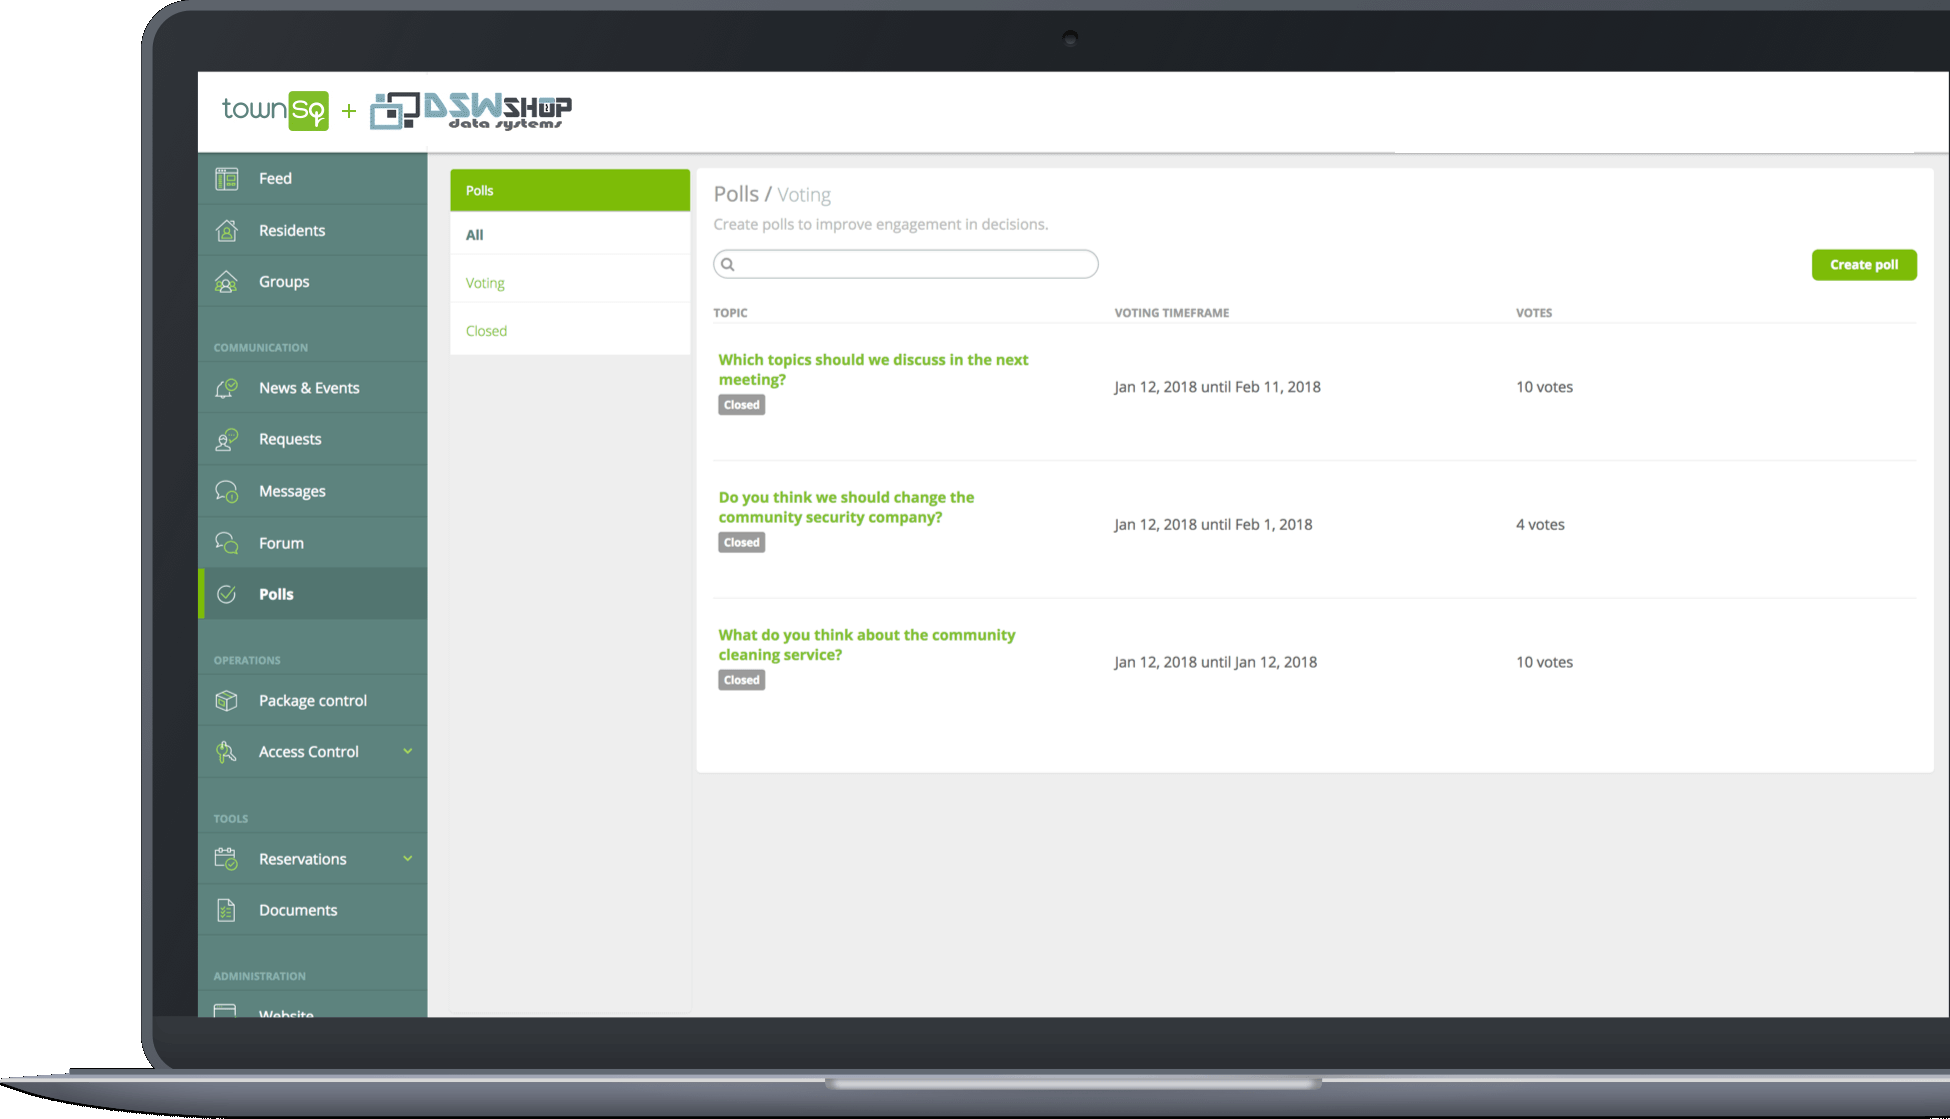Open the News & Events section
The image size is (1950, 1119).
tap(308, 387)
